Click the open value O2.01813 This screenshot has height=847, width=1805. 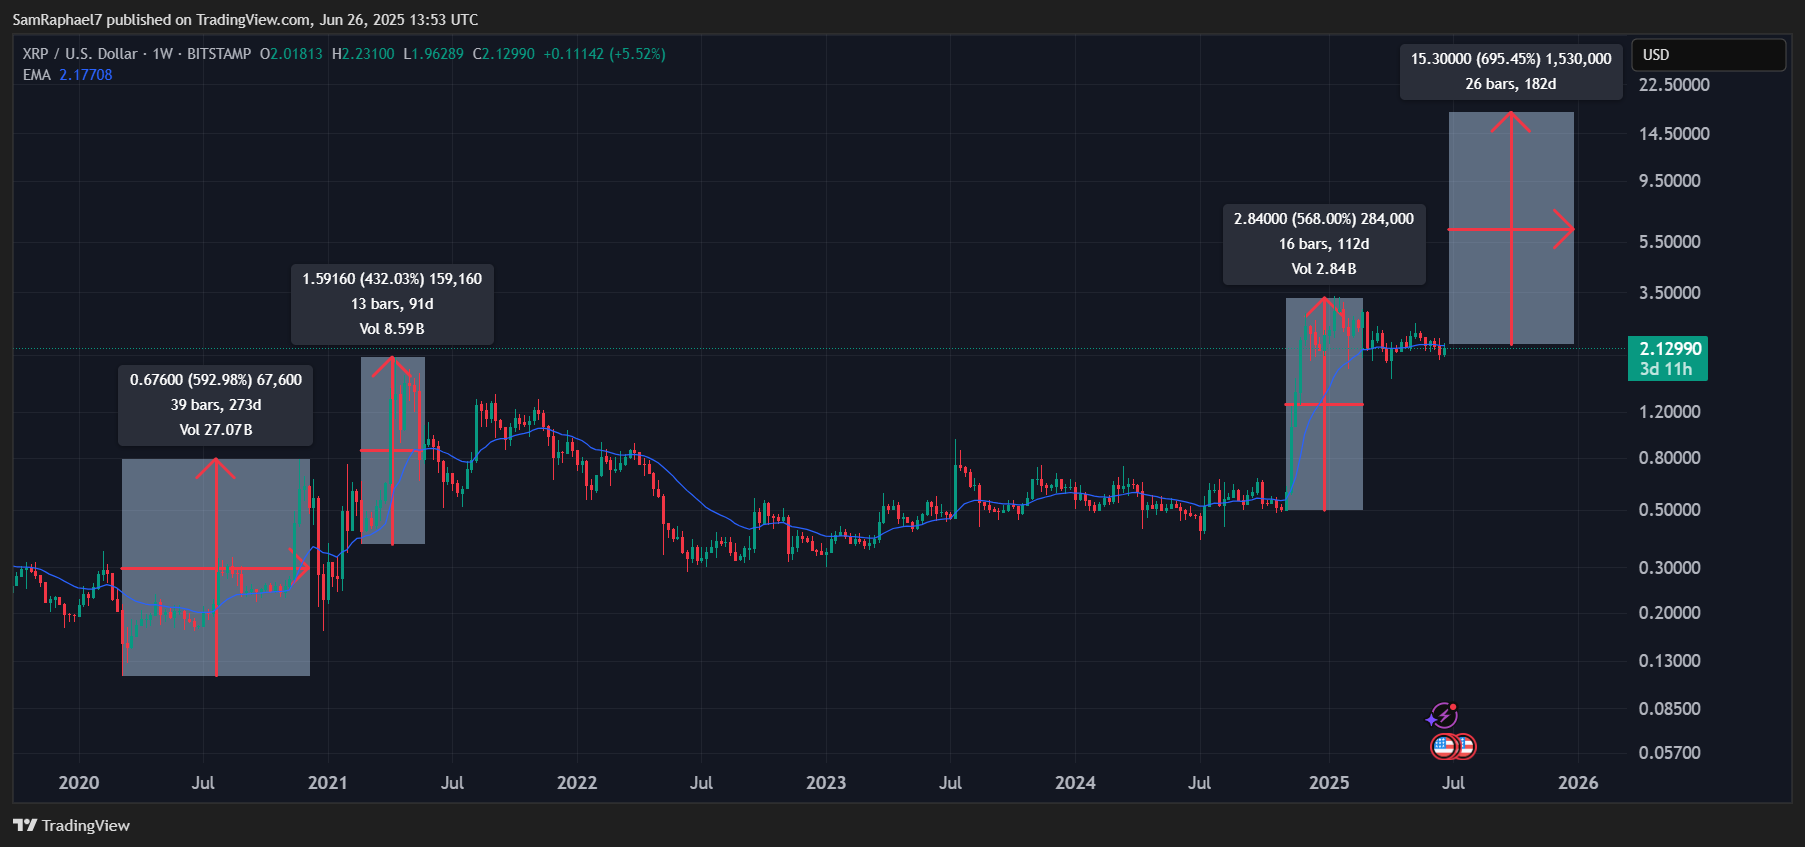pos(291,54)
